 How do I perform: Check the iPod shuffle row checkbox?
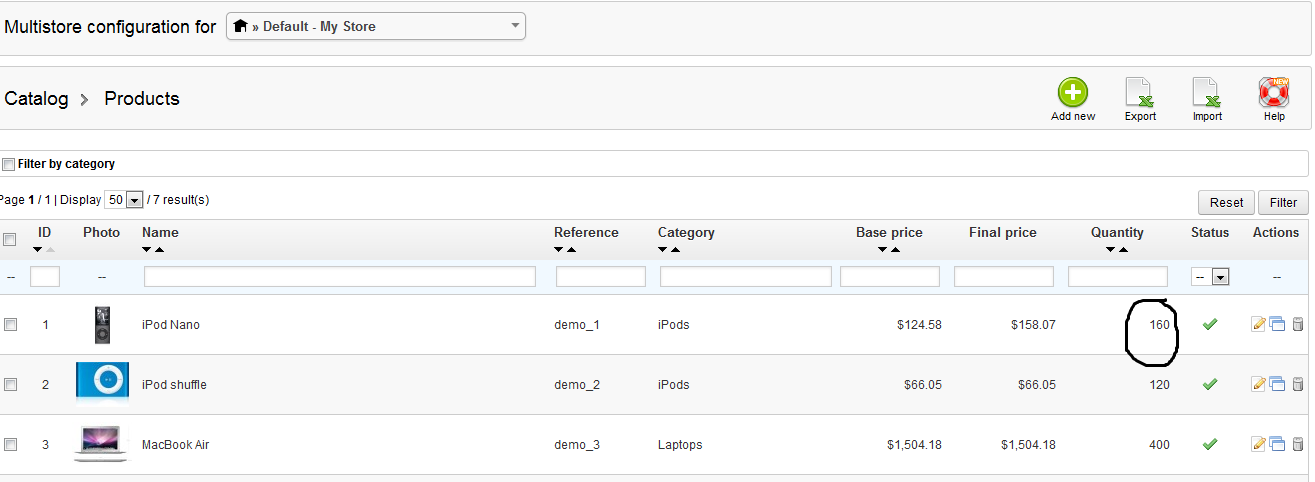tap(10, 384)
